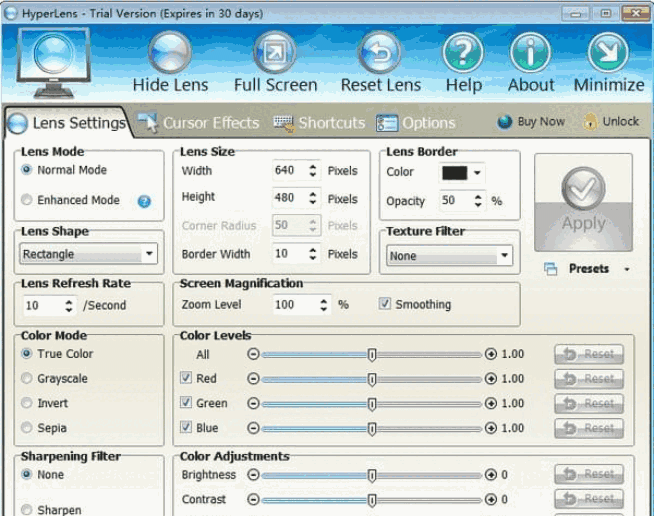
Task: Select Grayscale color mode
Action: (27, 378)
